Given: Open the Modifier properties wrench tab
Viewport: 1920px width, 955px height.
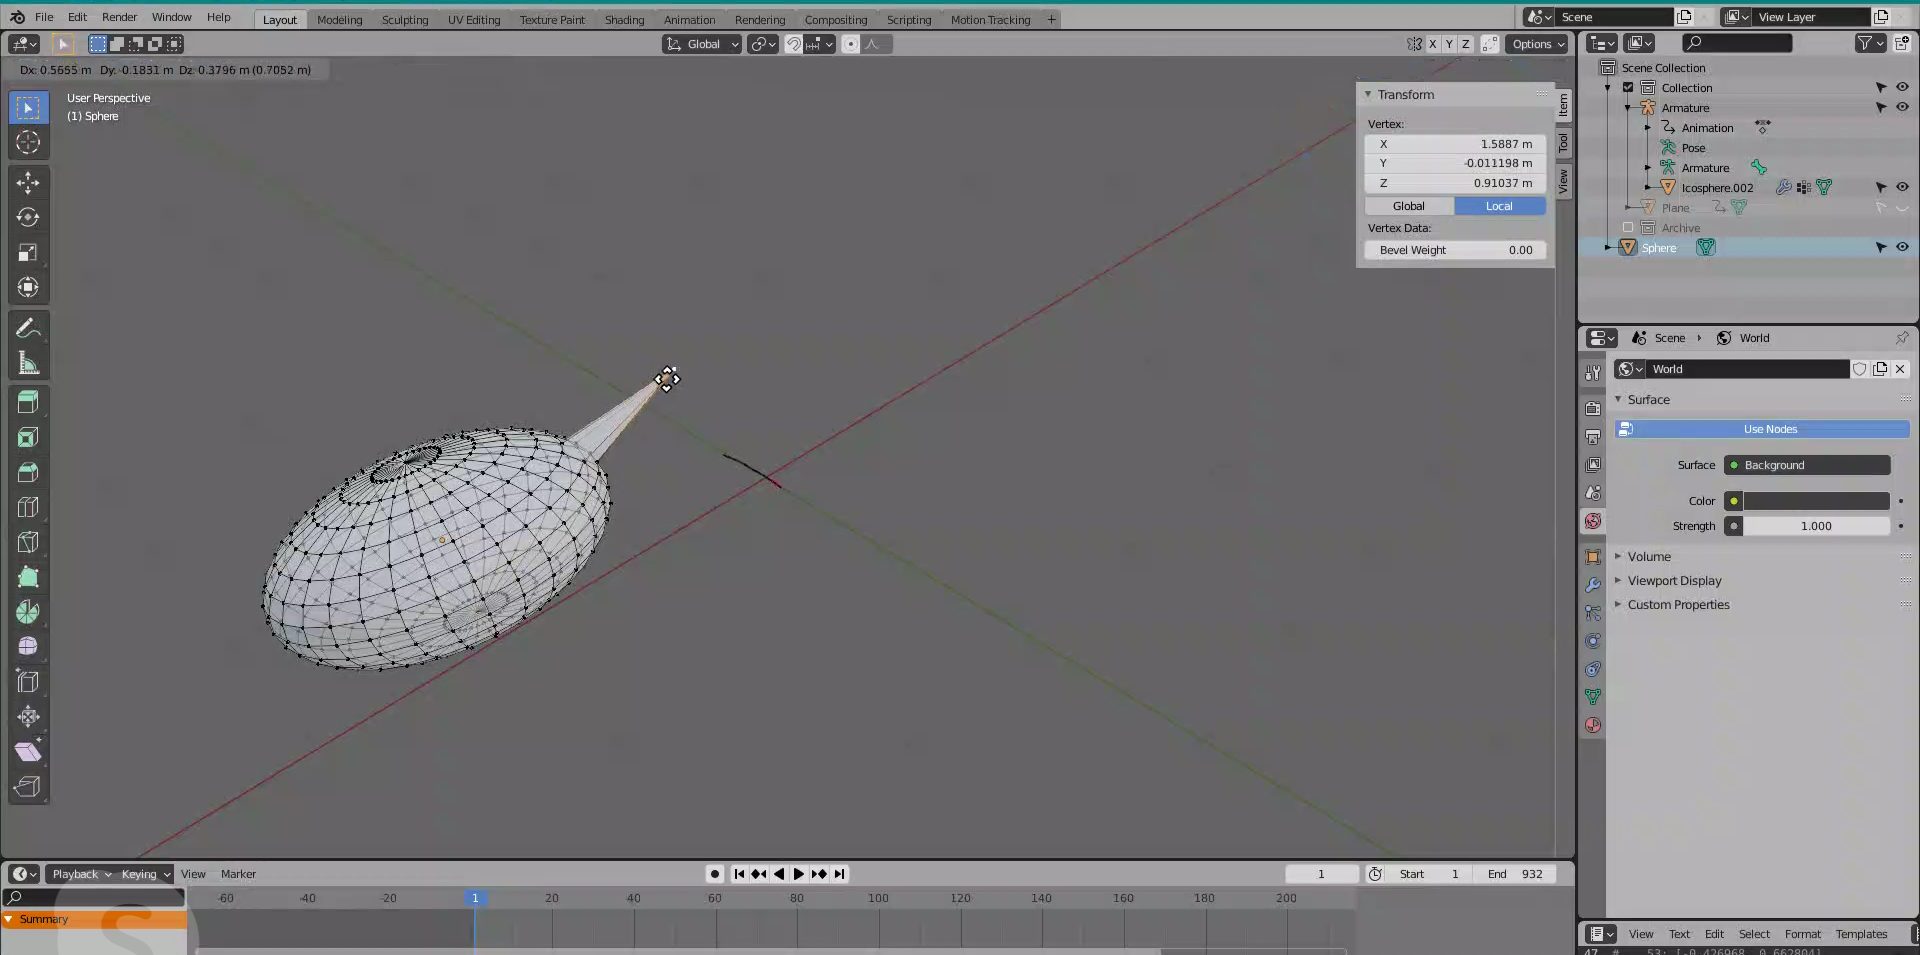Looking at the screenshot, I should pyautogui.click(x=1593, y=585).
